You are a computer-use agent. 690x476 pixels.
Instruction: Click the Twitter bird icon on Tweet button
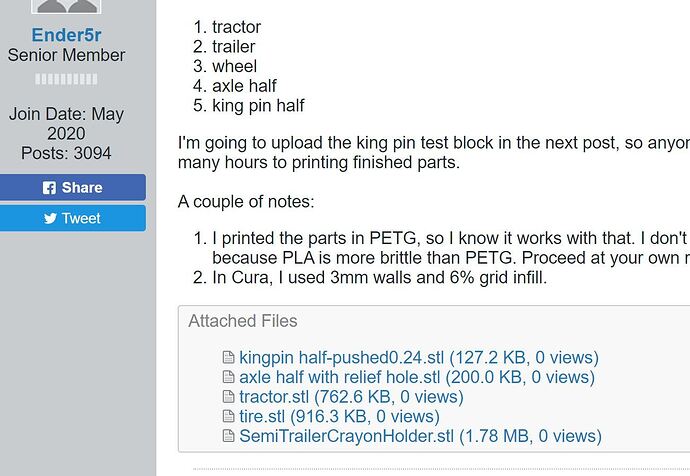50,218
